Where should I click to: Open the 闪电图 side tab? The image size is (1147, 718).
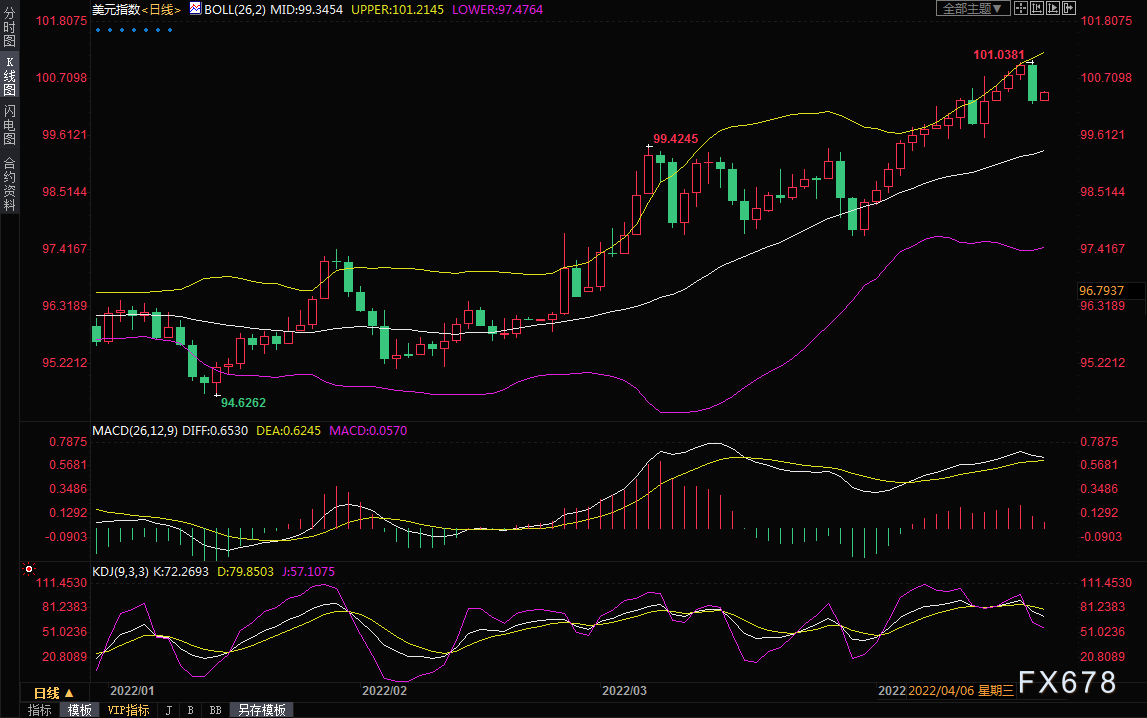(x=10, y=125)
